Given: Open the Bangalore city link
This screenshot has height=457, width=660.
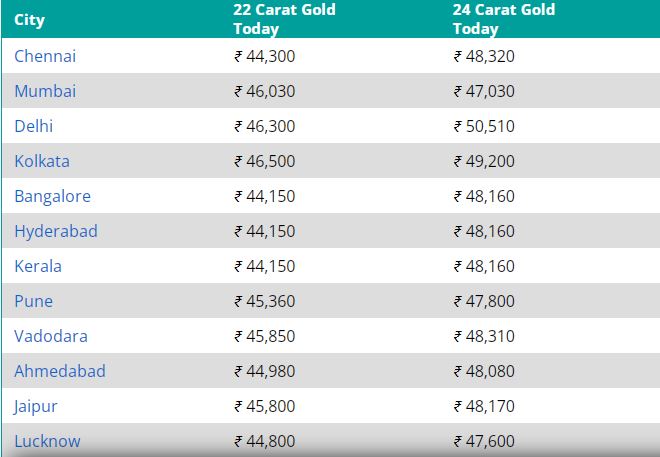Looking at the screenshot, I should (53, 196).
